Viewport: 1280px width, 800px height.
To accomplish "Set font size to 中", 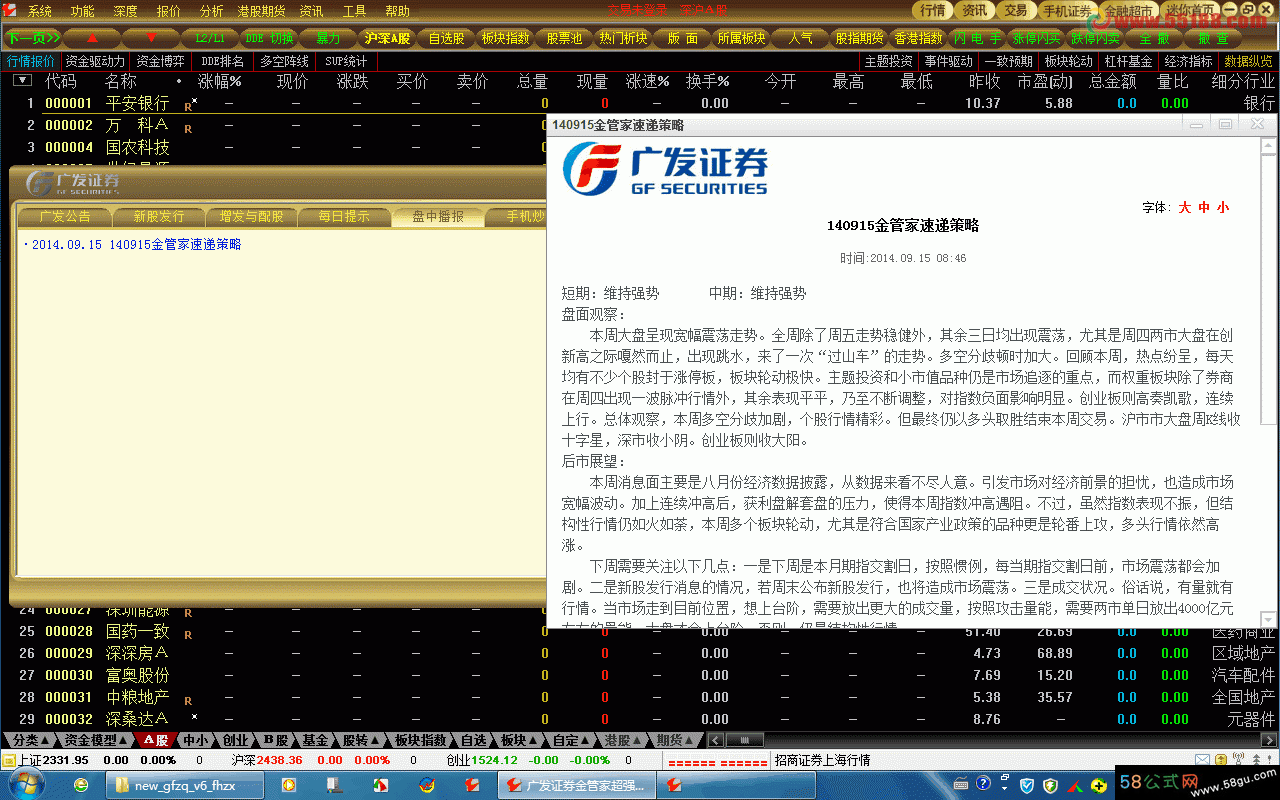I will 1204,208.
